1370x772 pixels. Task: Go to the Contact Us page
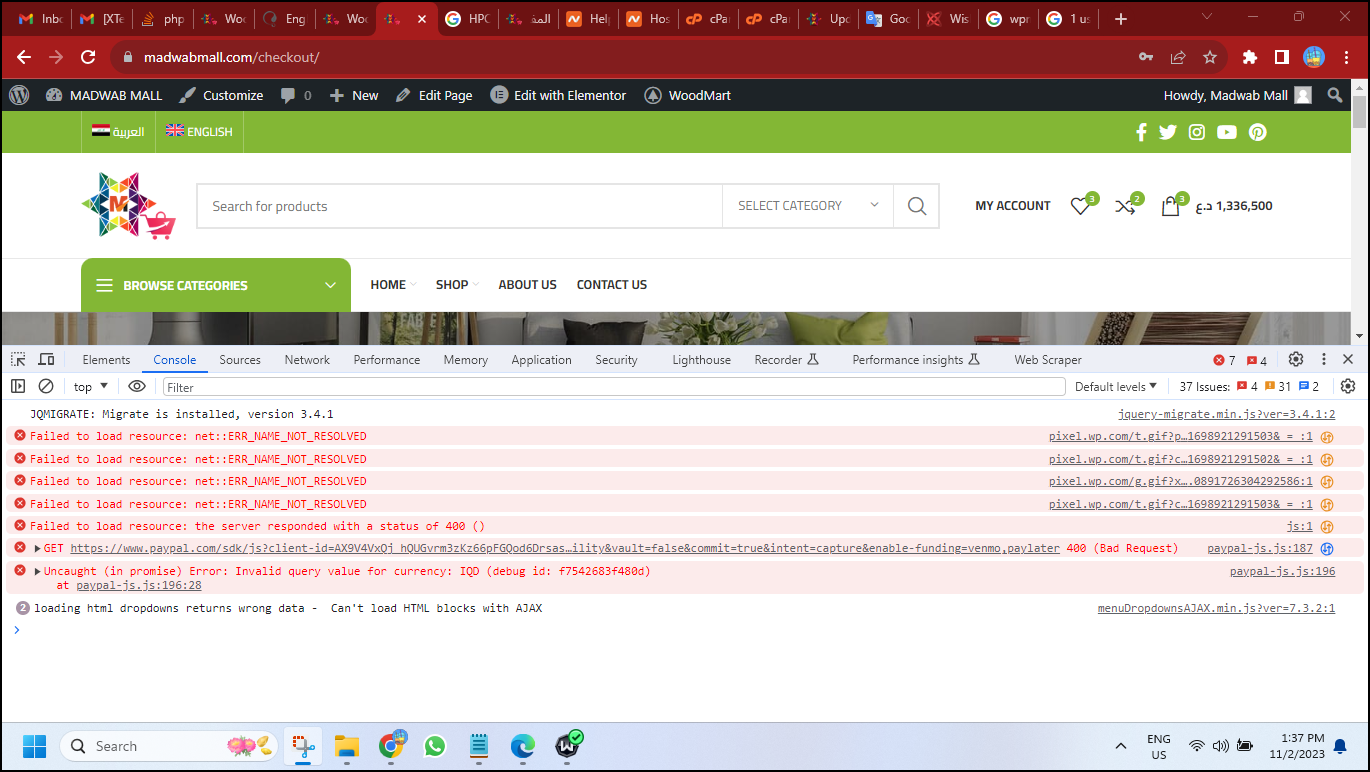[612, 285]
